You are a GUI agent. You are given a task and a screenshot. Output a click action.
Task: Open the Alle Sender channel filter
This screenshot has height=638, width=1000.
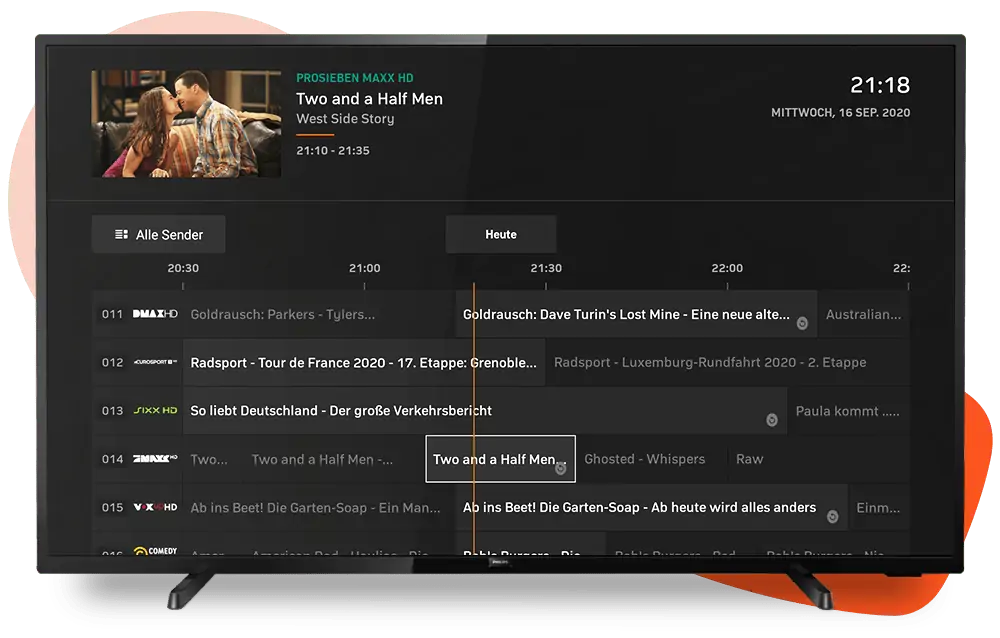(x=158, y=234)
